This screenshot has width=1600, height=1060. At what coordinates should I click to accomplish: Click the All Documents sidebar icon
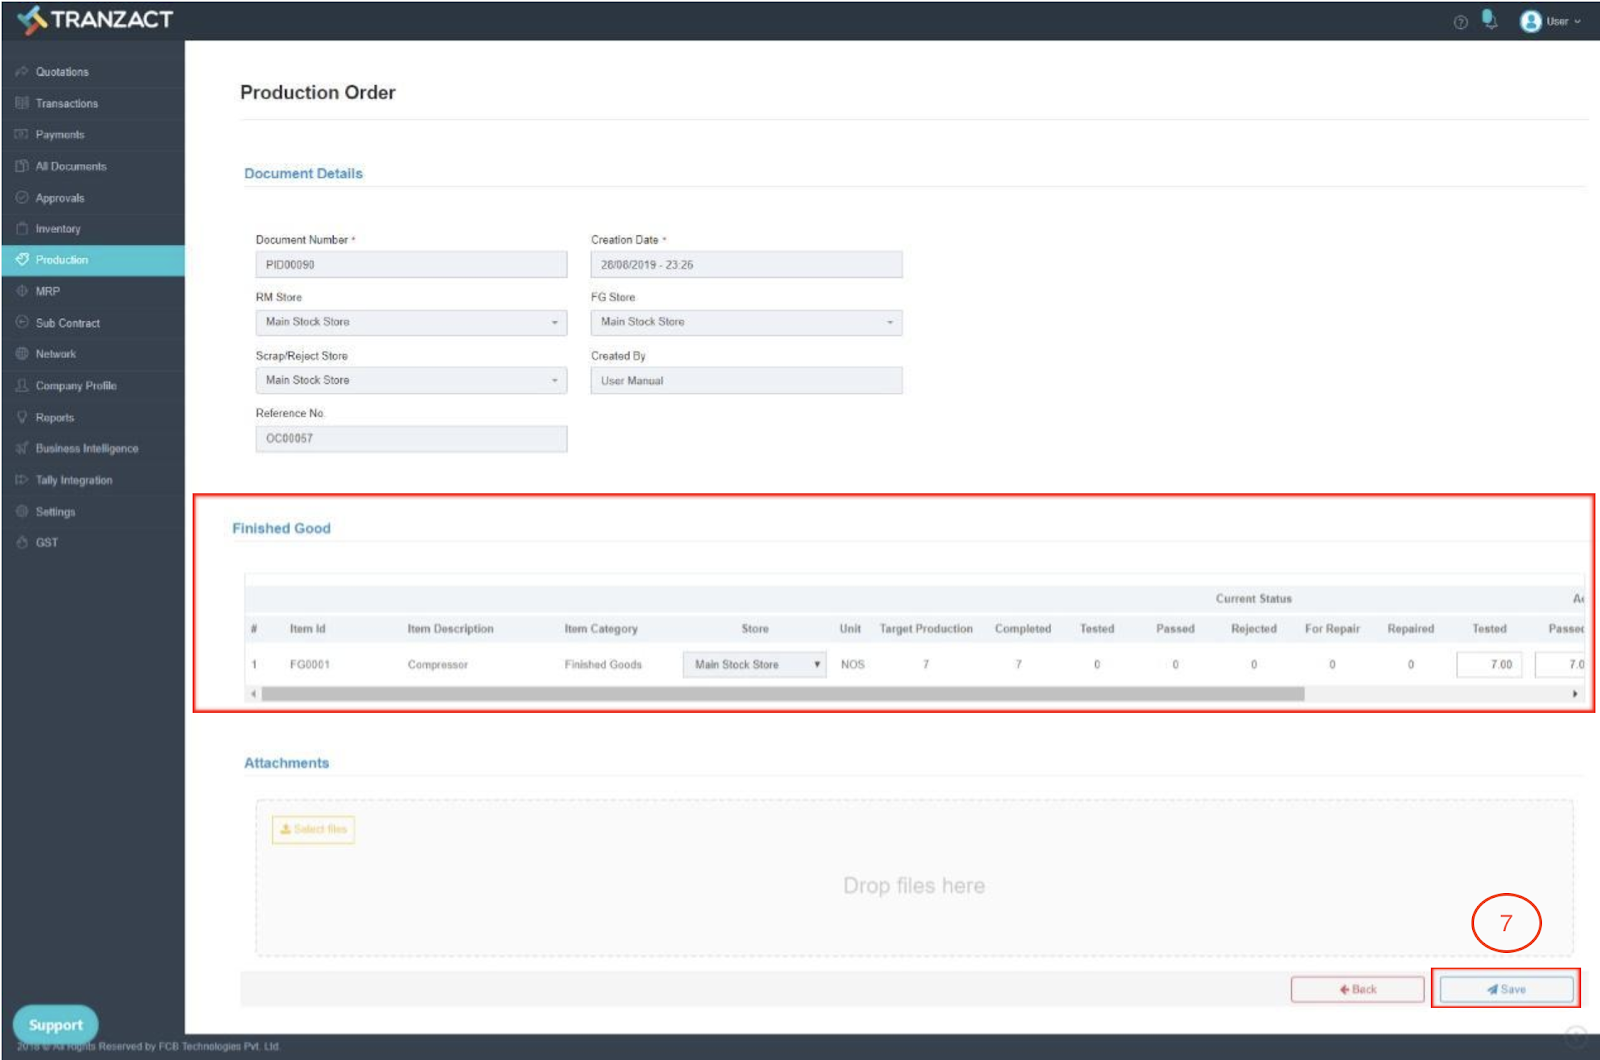(x=21, y=166)
